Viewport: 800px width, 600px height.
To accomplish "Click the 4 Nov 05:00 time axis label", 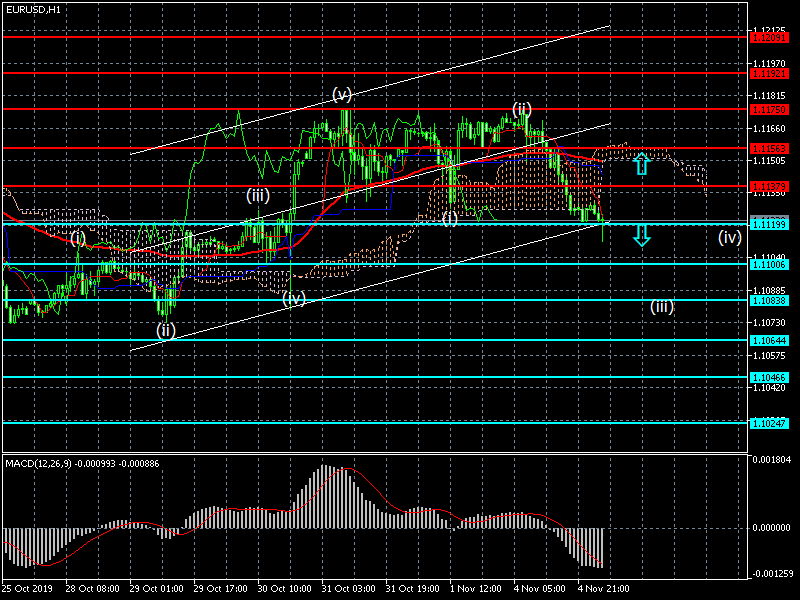I will pos(539,588).
